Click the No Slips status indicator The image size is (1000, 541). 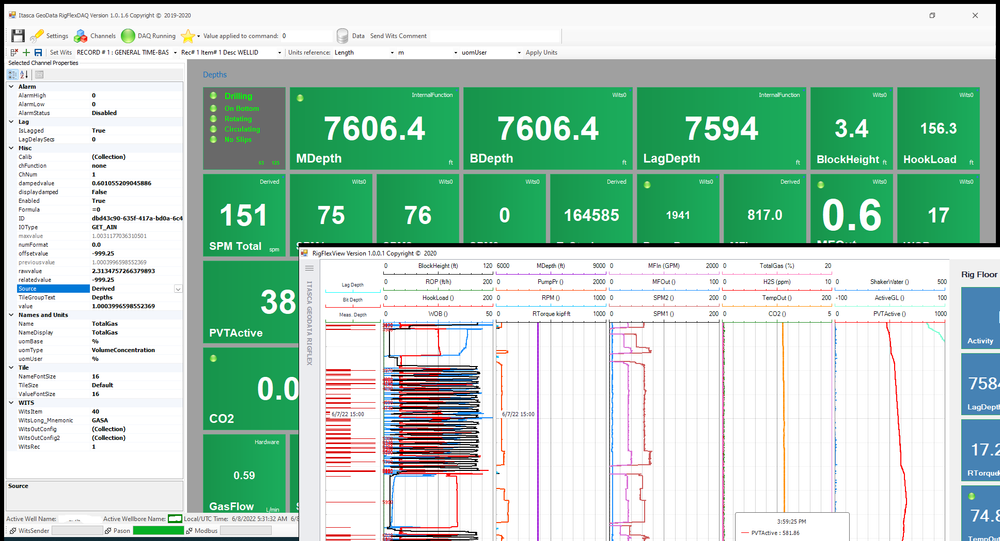coord(213,139)
